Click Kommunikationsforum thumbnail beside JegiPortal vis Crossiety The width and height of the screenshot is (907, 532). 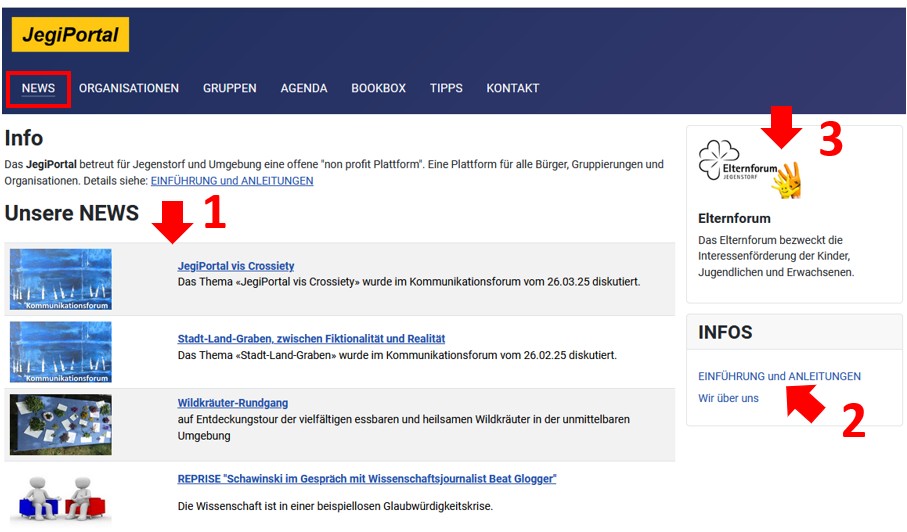point(61,279)
